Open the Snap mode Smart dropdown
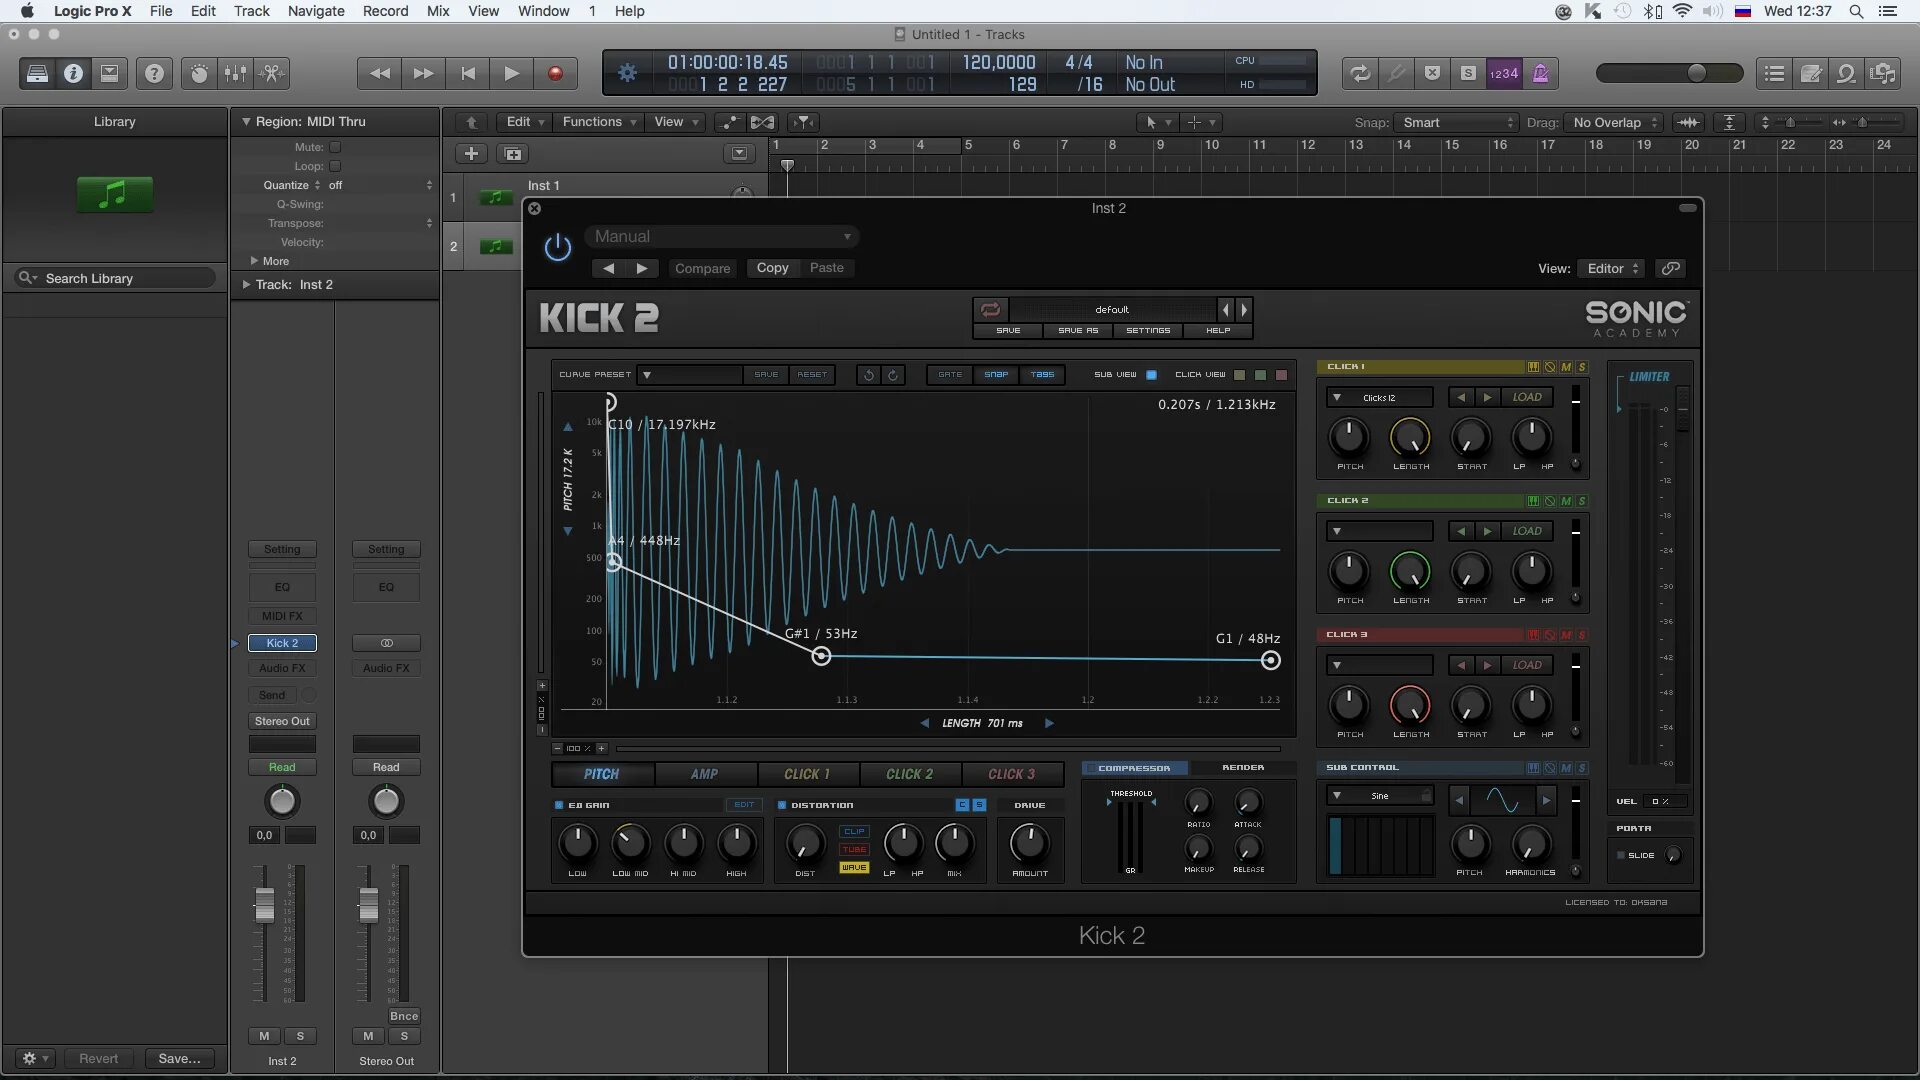 pos(1456,122)
